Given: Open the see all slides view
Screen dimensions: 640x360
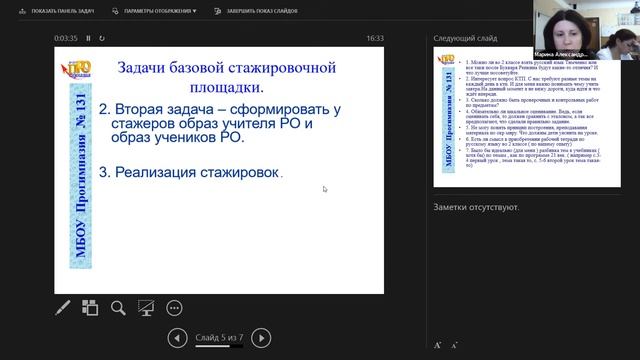Looking at the screenshot, I should [90, 308].
